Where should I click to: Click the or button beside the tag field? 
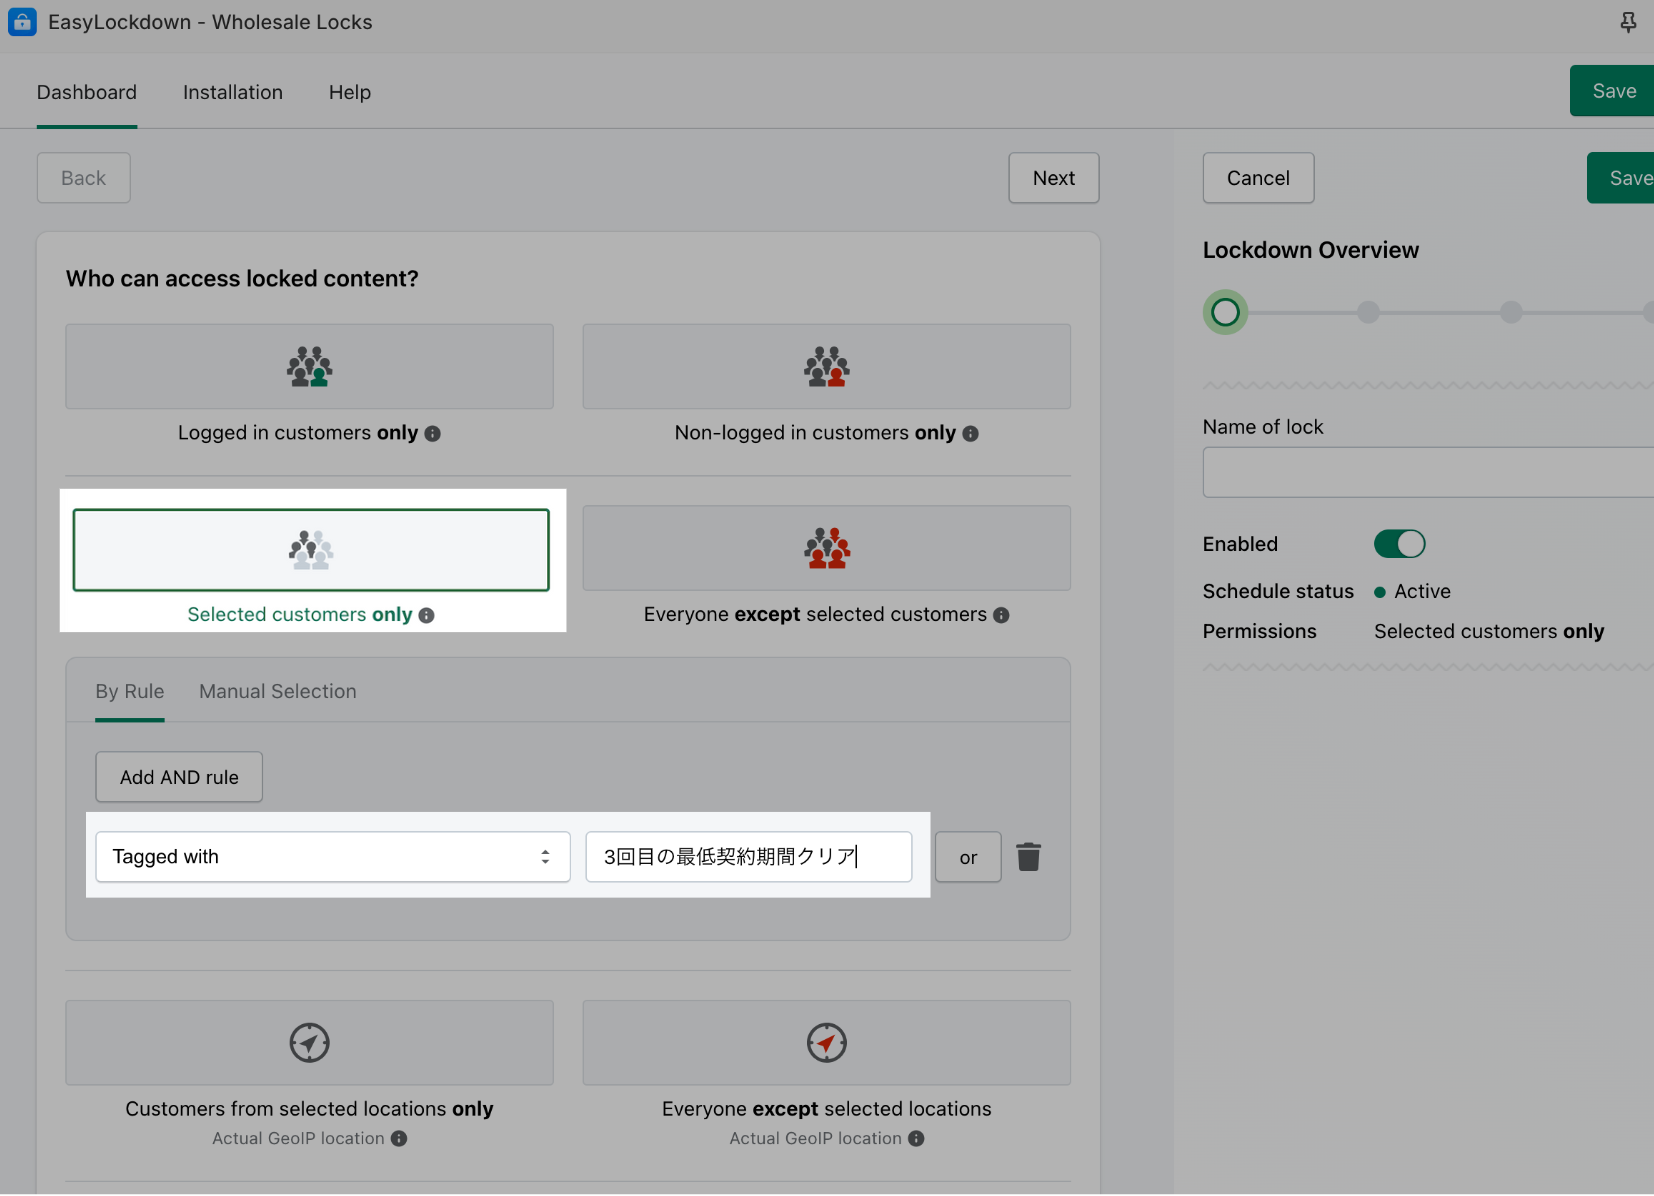click(967, 858)
